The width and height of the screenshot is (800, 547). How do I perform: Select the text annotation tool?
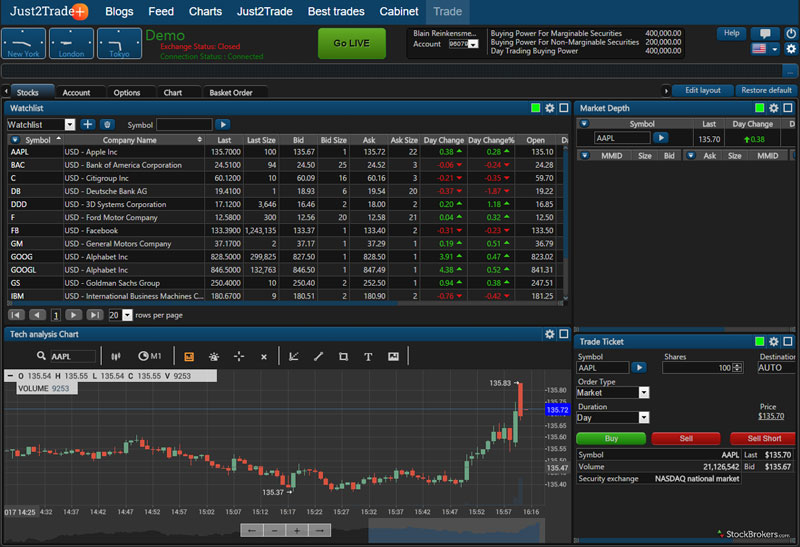click(368, 357)
